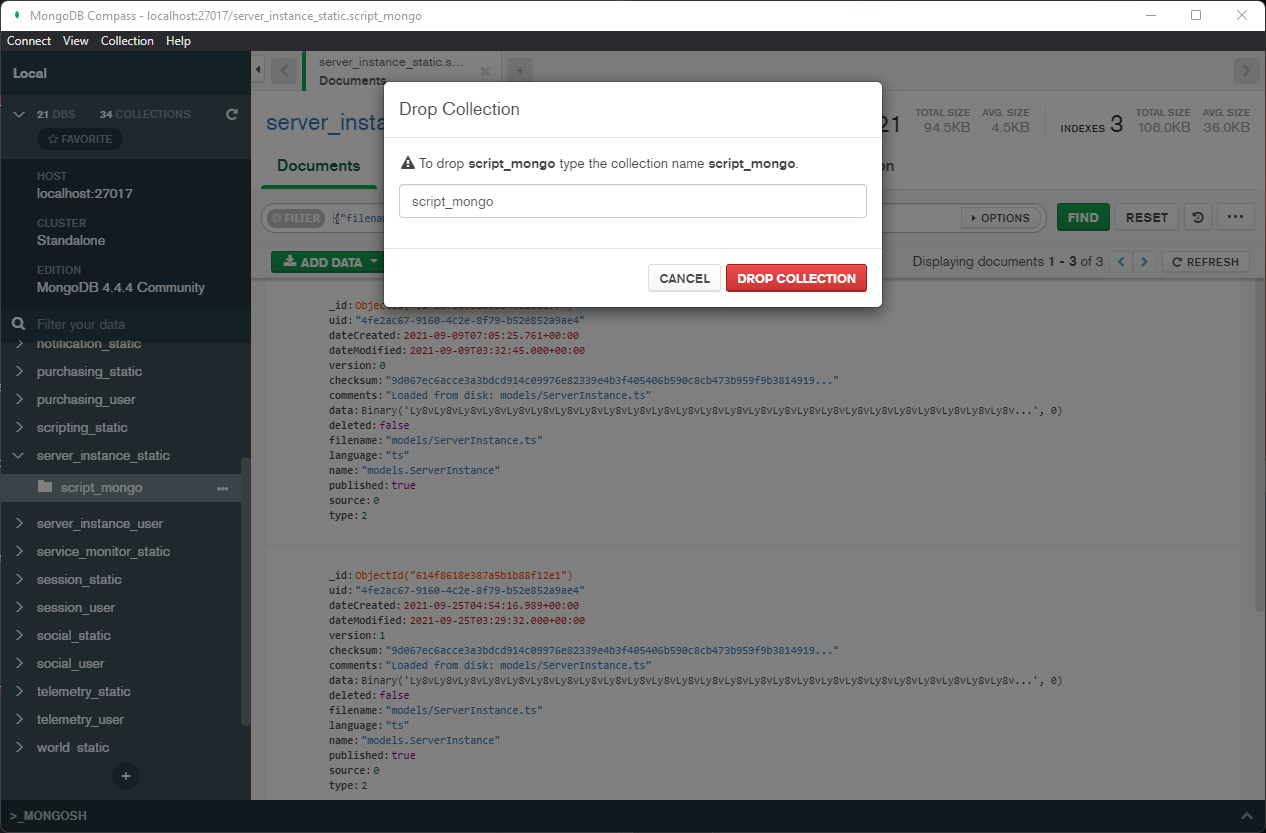Go to next tab with right arrow
The height and width of the screenshot is (833, 1266).
tap(1246, 70)
